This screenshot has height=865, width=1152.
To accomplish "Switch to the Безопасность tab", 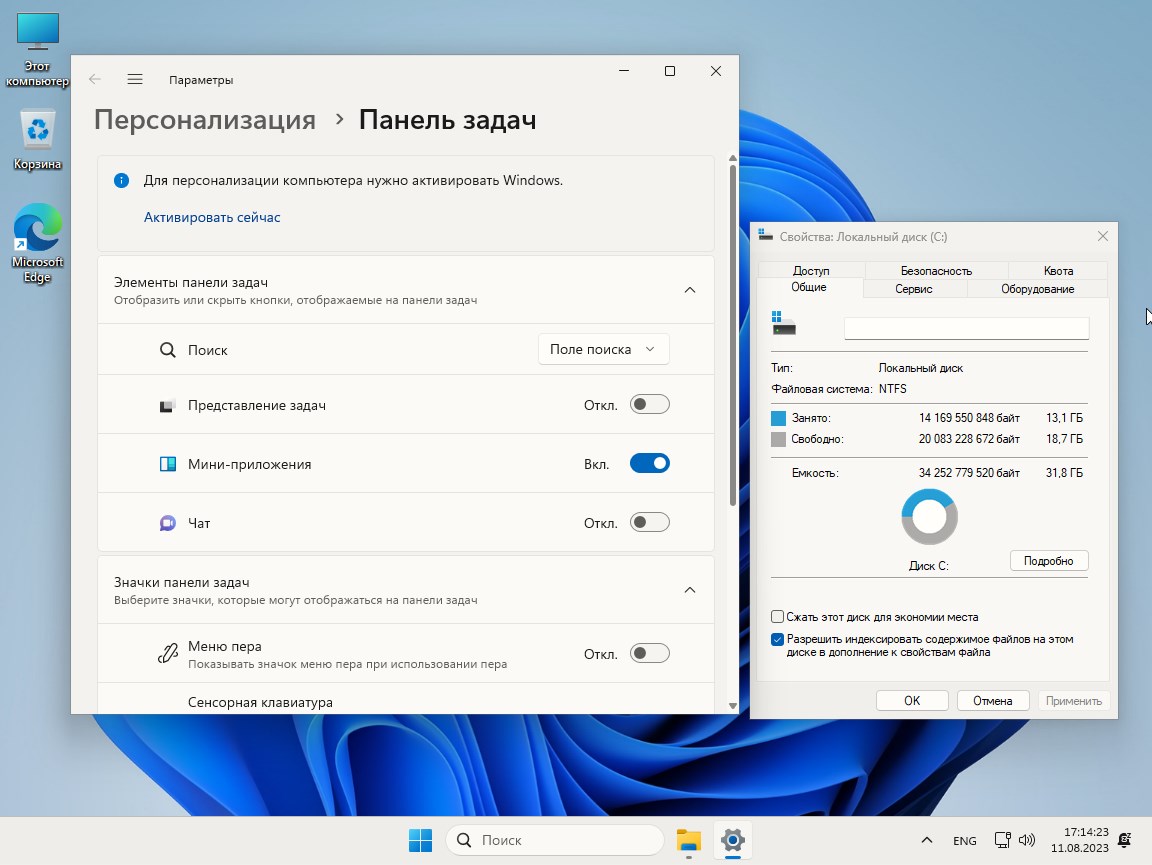I will [936, 270].
